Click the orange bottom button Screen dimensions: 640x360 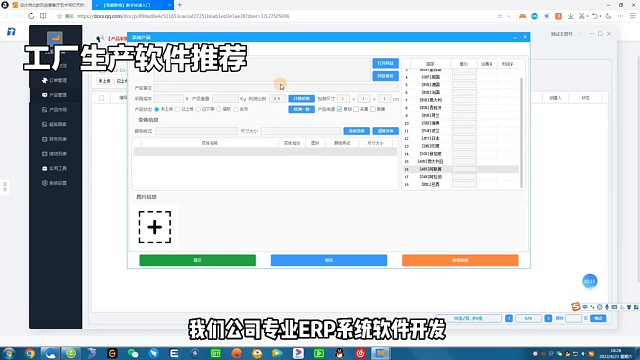click(460, 260)
